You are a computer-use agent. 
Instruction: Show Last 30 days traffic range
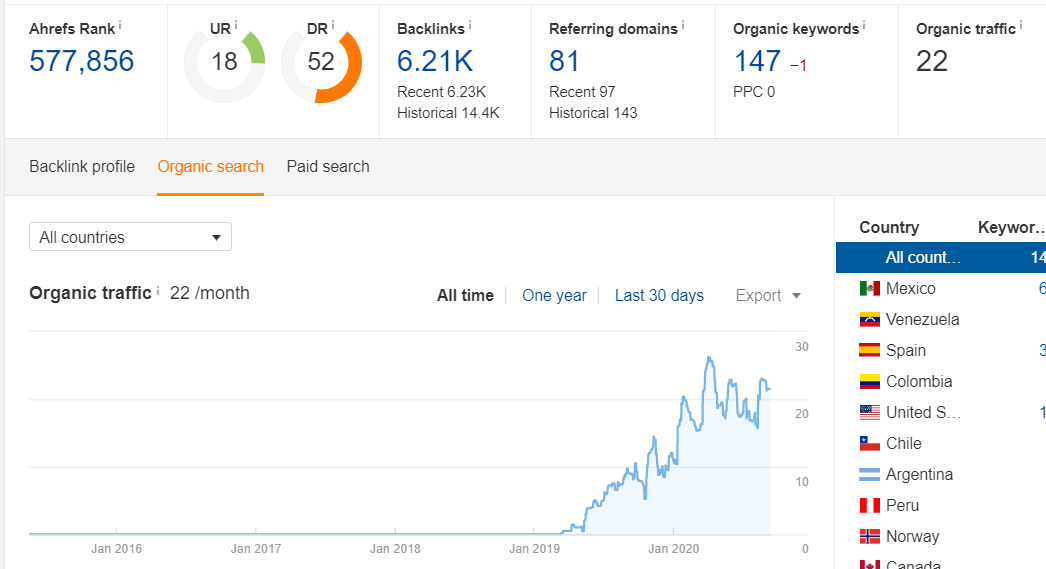pyautogui.click(x=659, y=296)
